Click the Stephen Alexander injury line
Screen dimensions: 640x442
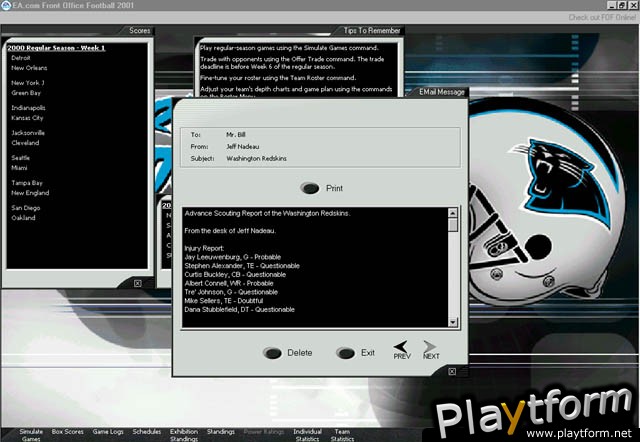(242, 266)
